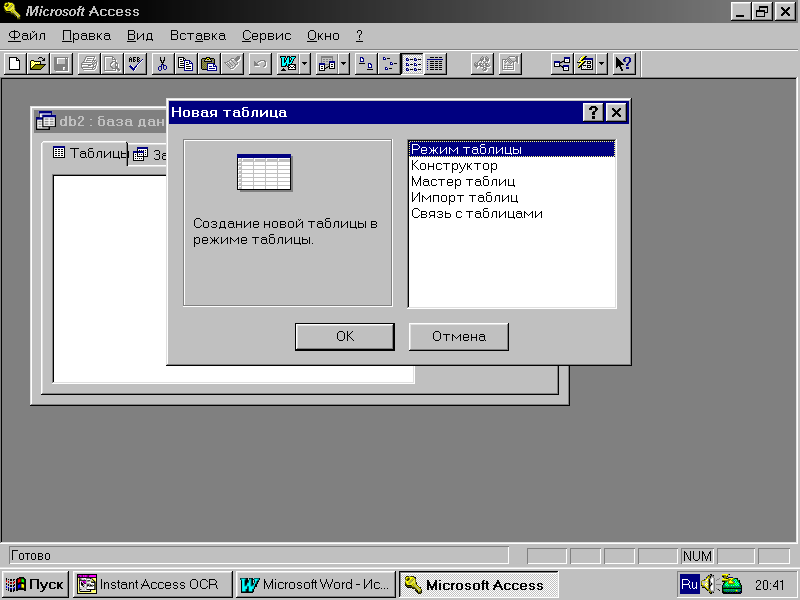This screenshot has height=600, width=800.
Task: Select Мастер таблиц in the list
Action: coord(512,181)
